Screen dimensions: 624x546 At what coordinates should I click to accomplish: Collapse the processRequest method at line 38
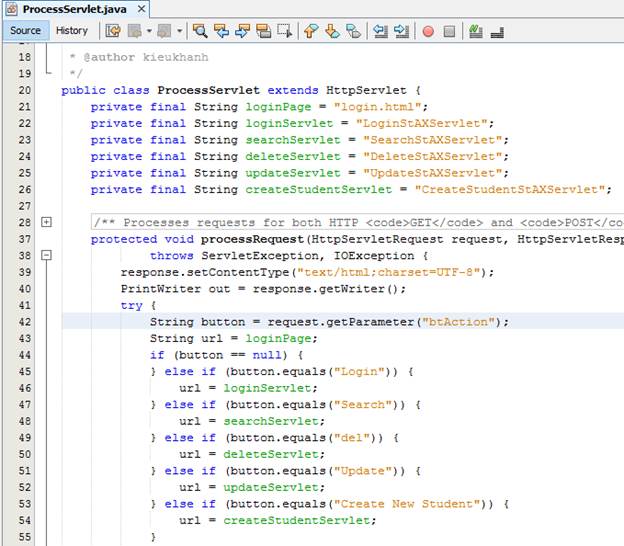point(47,255)
